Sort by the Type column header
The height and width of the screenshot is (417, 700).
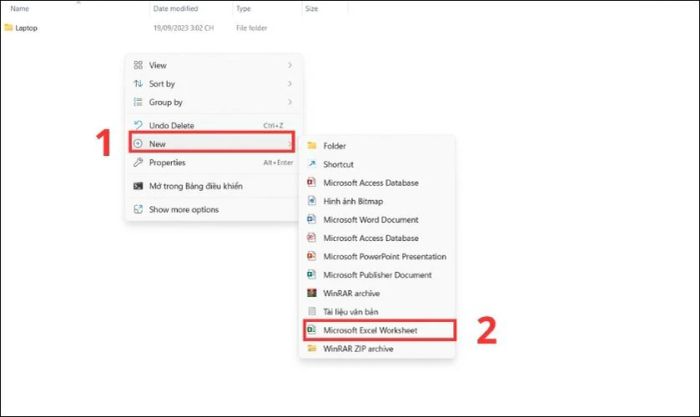point(243,8)
